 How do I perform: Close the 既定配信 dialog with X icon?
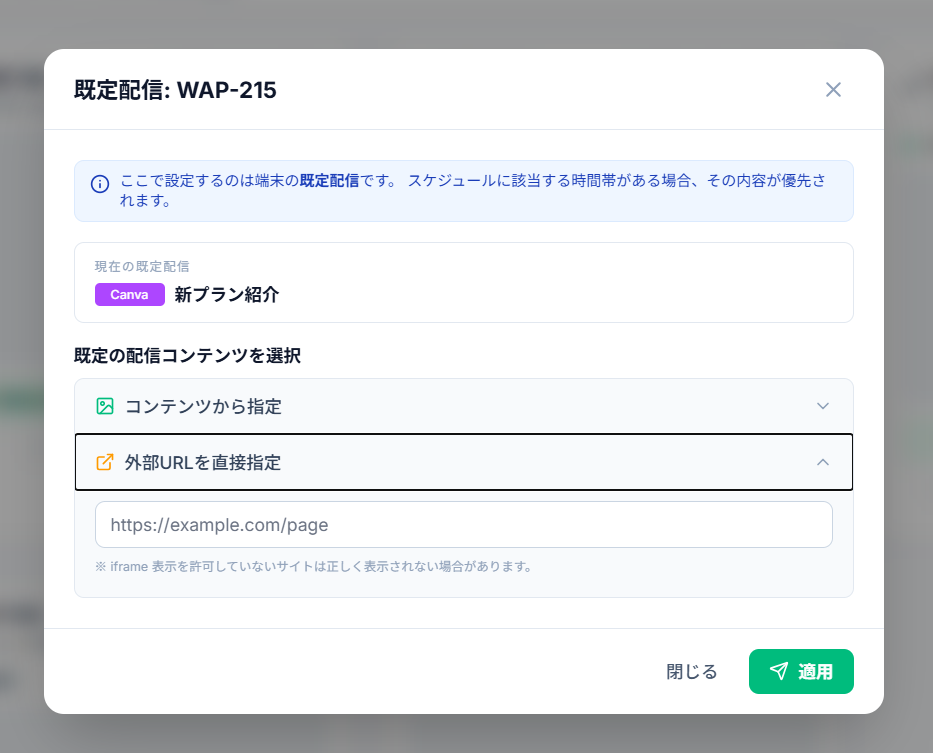(x=833, y=89)
